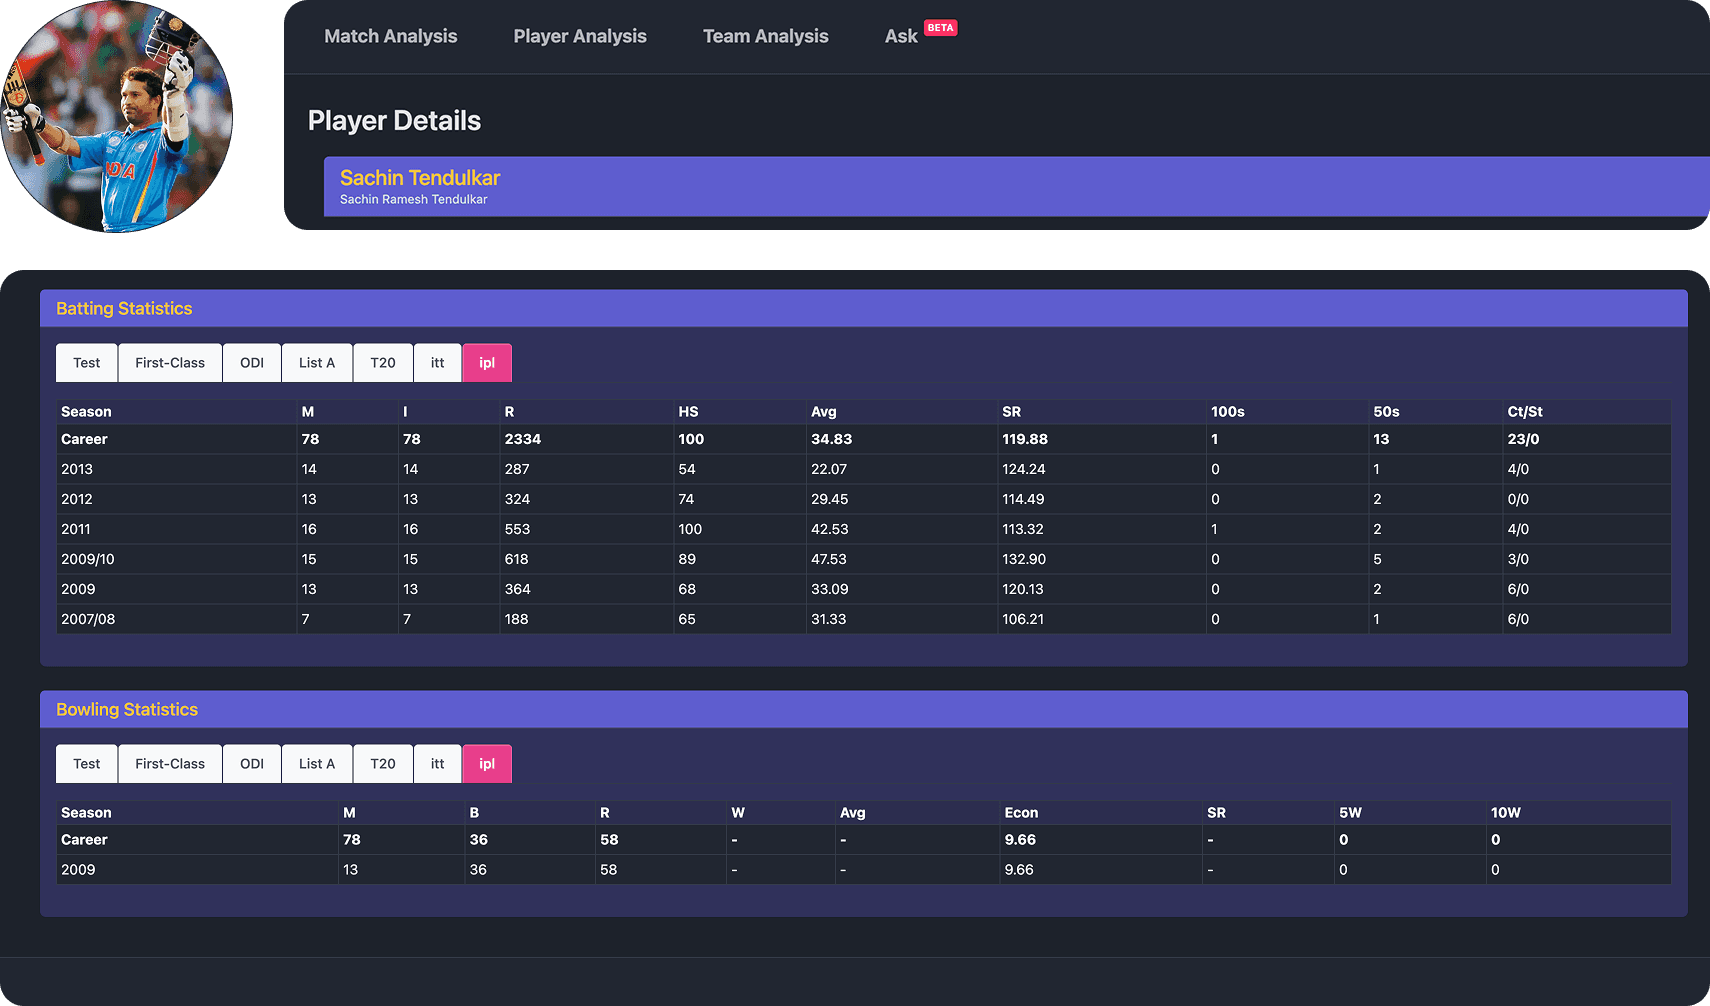Open the Player Analysis menu
This screenshot has height=1006, width=1710.
pos(580,36)
